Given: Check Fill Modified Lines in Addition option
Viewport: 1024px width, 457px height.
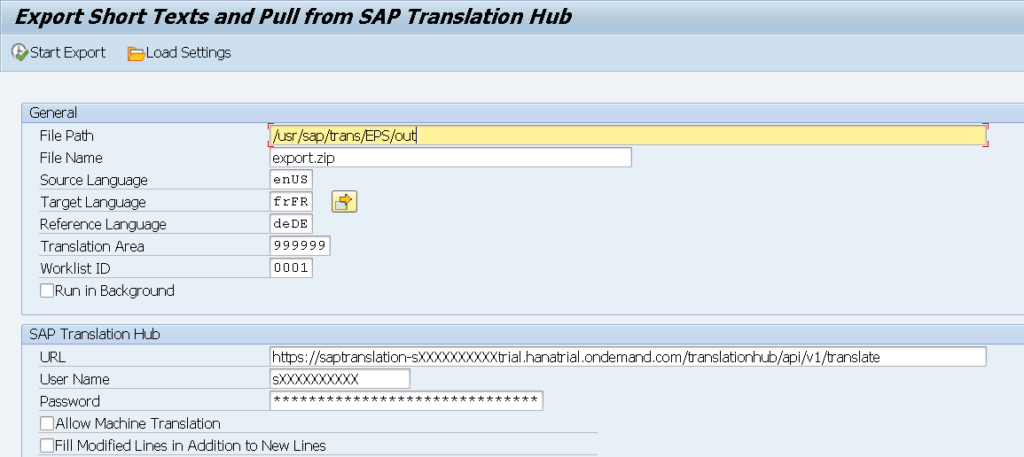Looking at the screenshot, I should click(47, 446).
